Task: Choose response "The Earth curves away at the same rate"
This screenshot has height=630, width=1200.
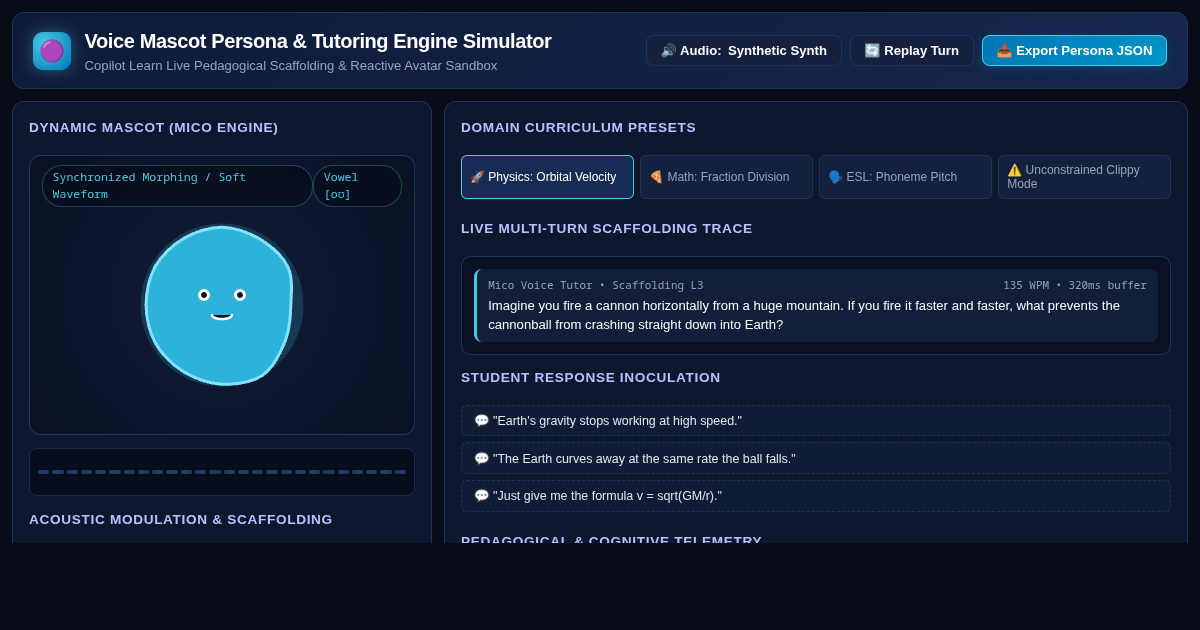Action: point(816,459)
